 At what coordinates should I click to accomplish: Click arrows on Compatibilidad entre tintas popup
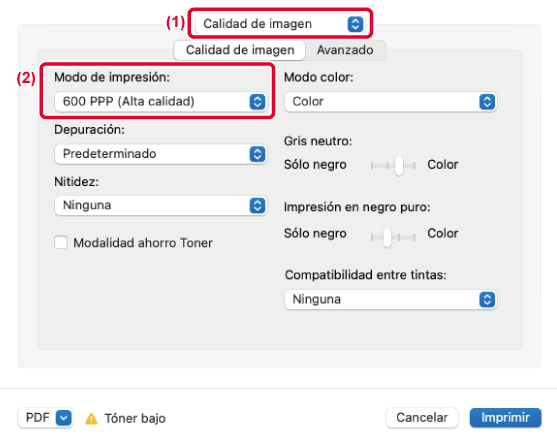(x=487, y=299)
